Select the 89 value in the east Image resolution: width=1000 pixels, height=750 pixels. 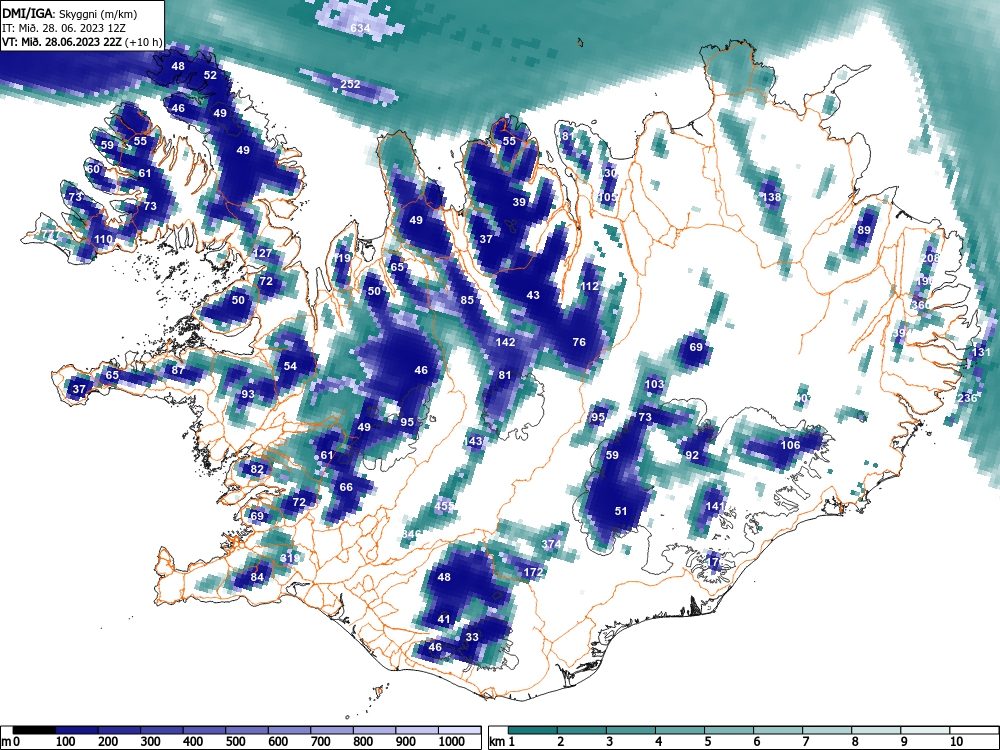[x=864, y=230]
